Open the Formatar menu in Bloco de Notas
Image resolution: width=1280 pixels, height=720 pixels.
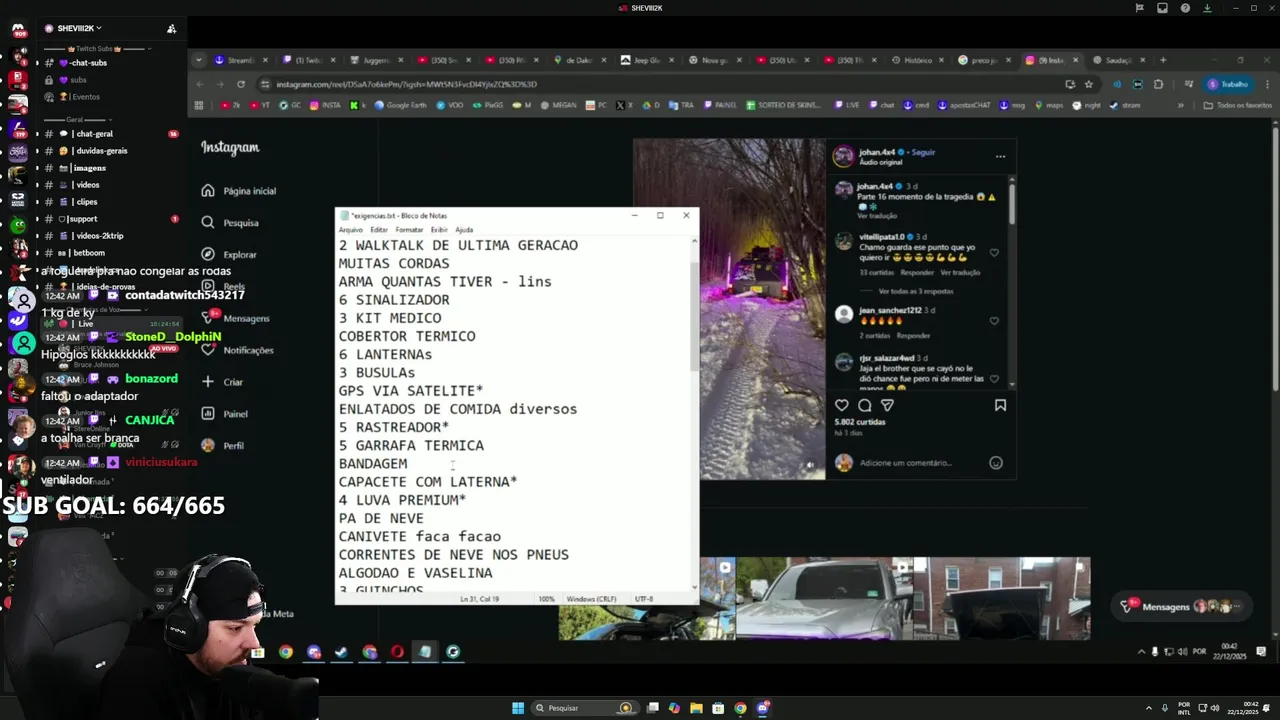pos(409,230)
